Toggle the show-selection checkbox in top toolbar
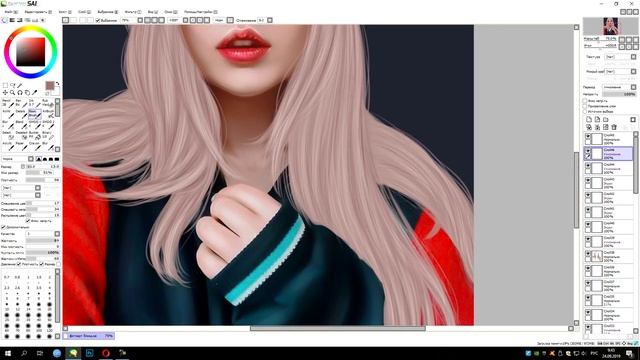This screenshot has width=640, height=360. point(98,20)
